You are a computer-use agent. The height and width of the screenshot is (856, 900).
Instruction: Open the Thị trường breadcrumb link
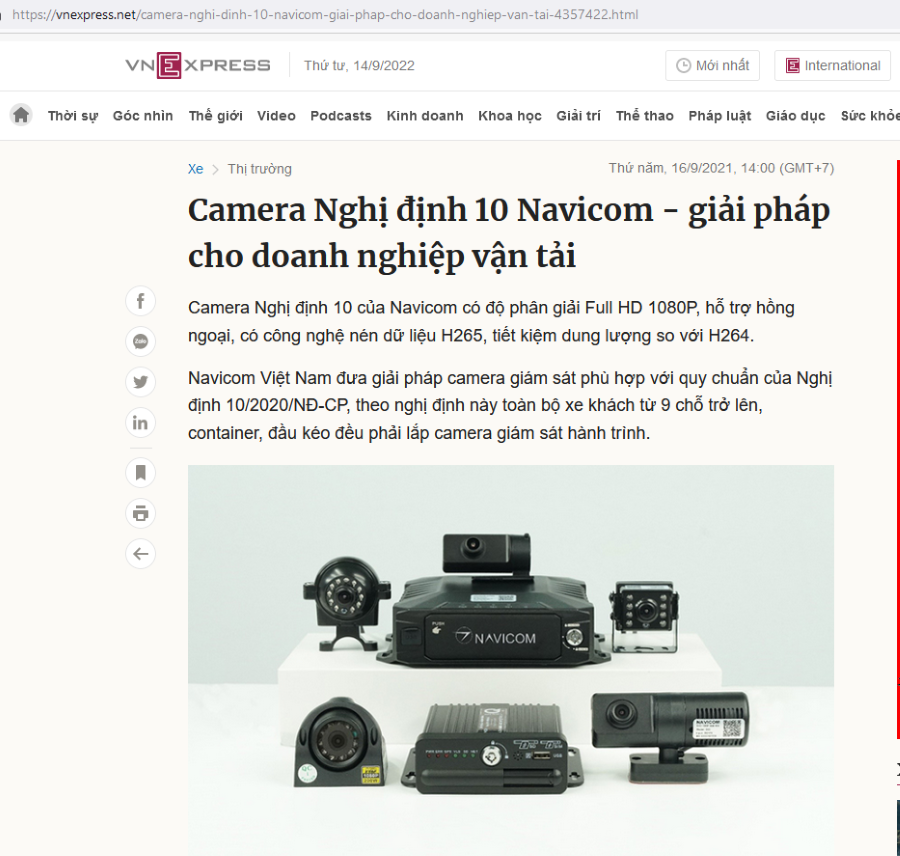click(x=259, y=169)
